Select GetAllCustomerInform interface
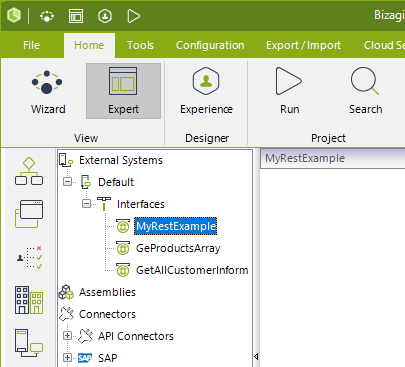This screenshot has width=405, height=367. coord(192,270)
